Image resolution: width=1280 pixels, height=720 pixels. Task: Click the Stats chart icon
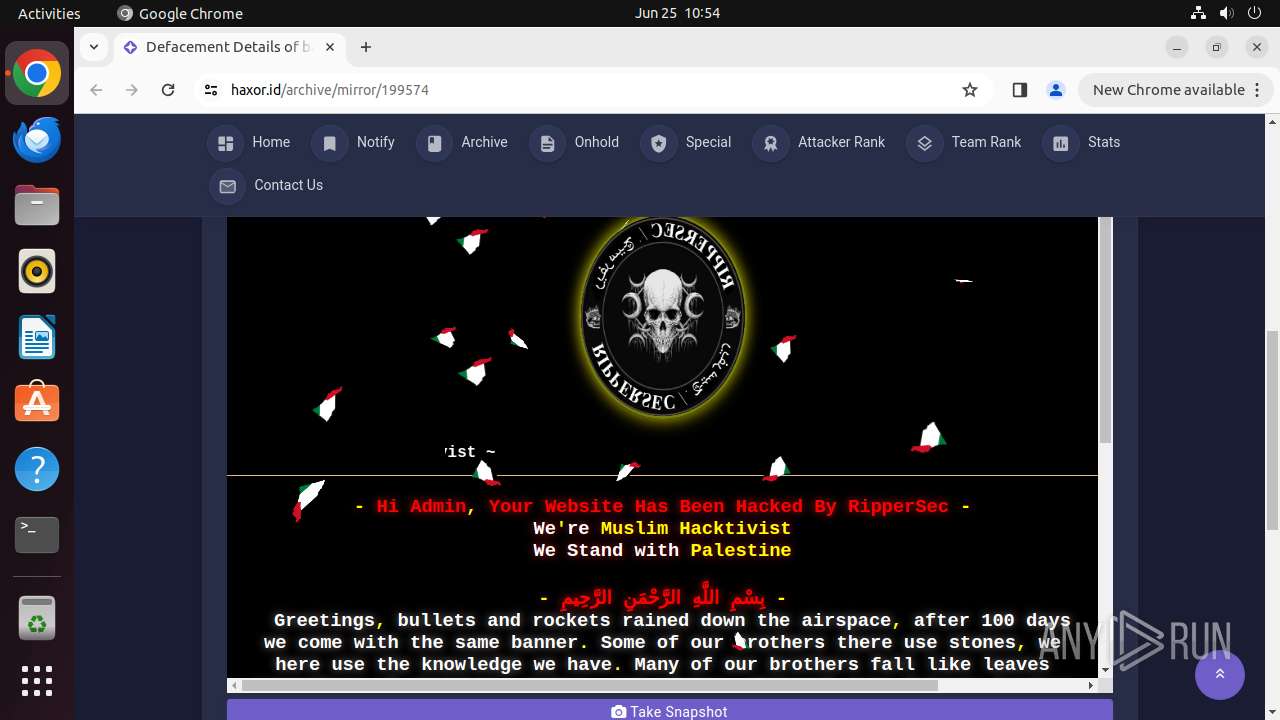[x=1060, y=143]
